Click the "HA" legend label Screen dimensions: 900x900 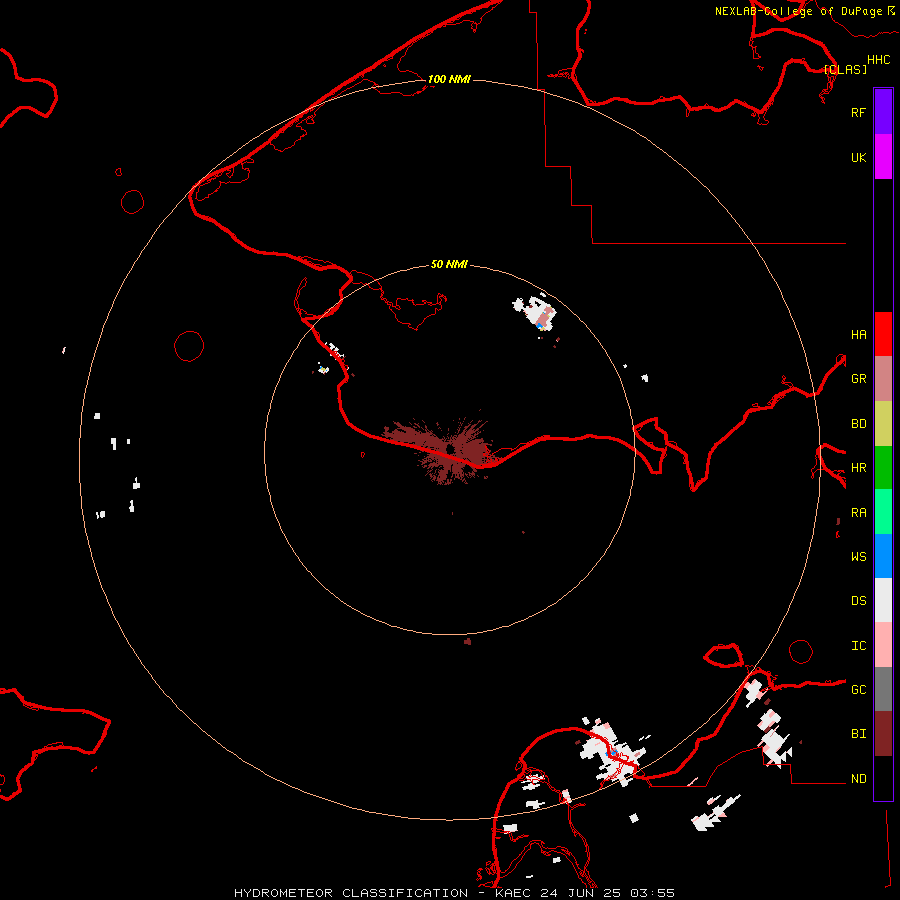[858, 334]
